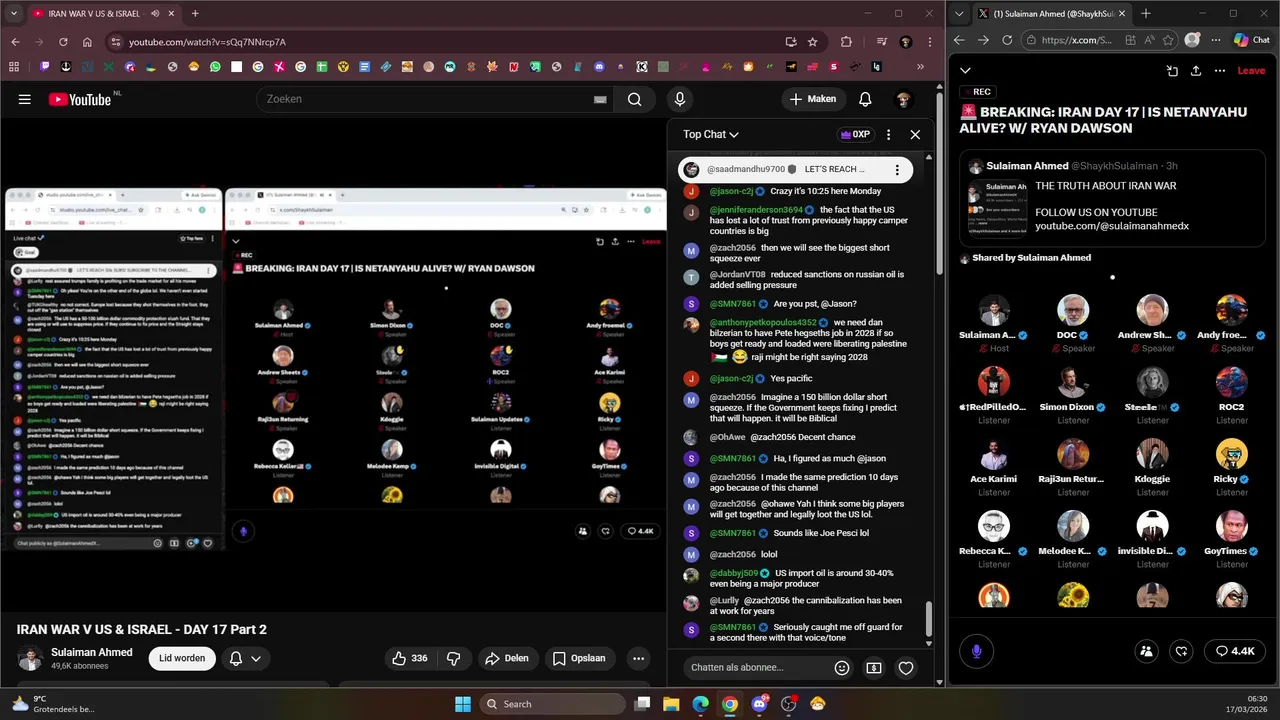The image size is (1280, 720).
Task: Open YouTube account avatar menu
Action: click(903, 99)
